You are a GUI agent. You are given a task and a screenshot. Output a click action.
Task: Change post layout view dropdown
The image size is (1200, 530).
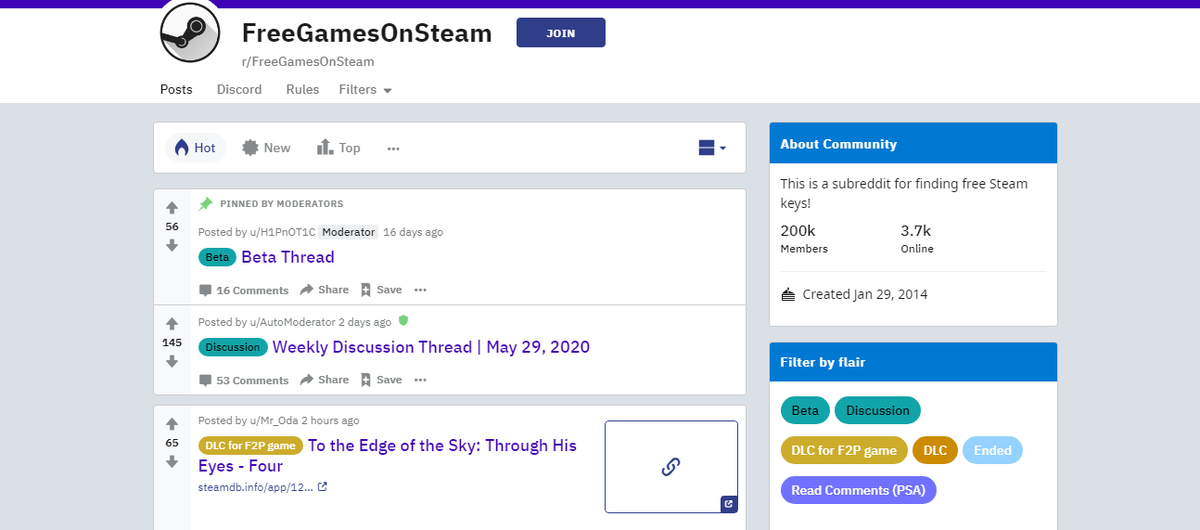coord(712,148)
